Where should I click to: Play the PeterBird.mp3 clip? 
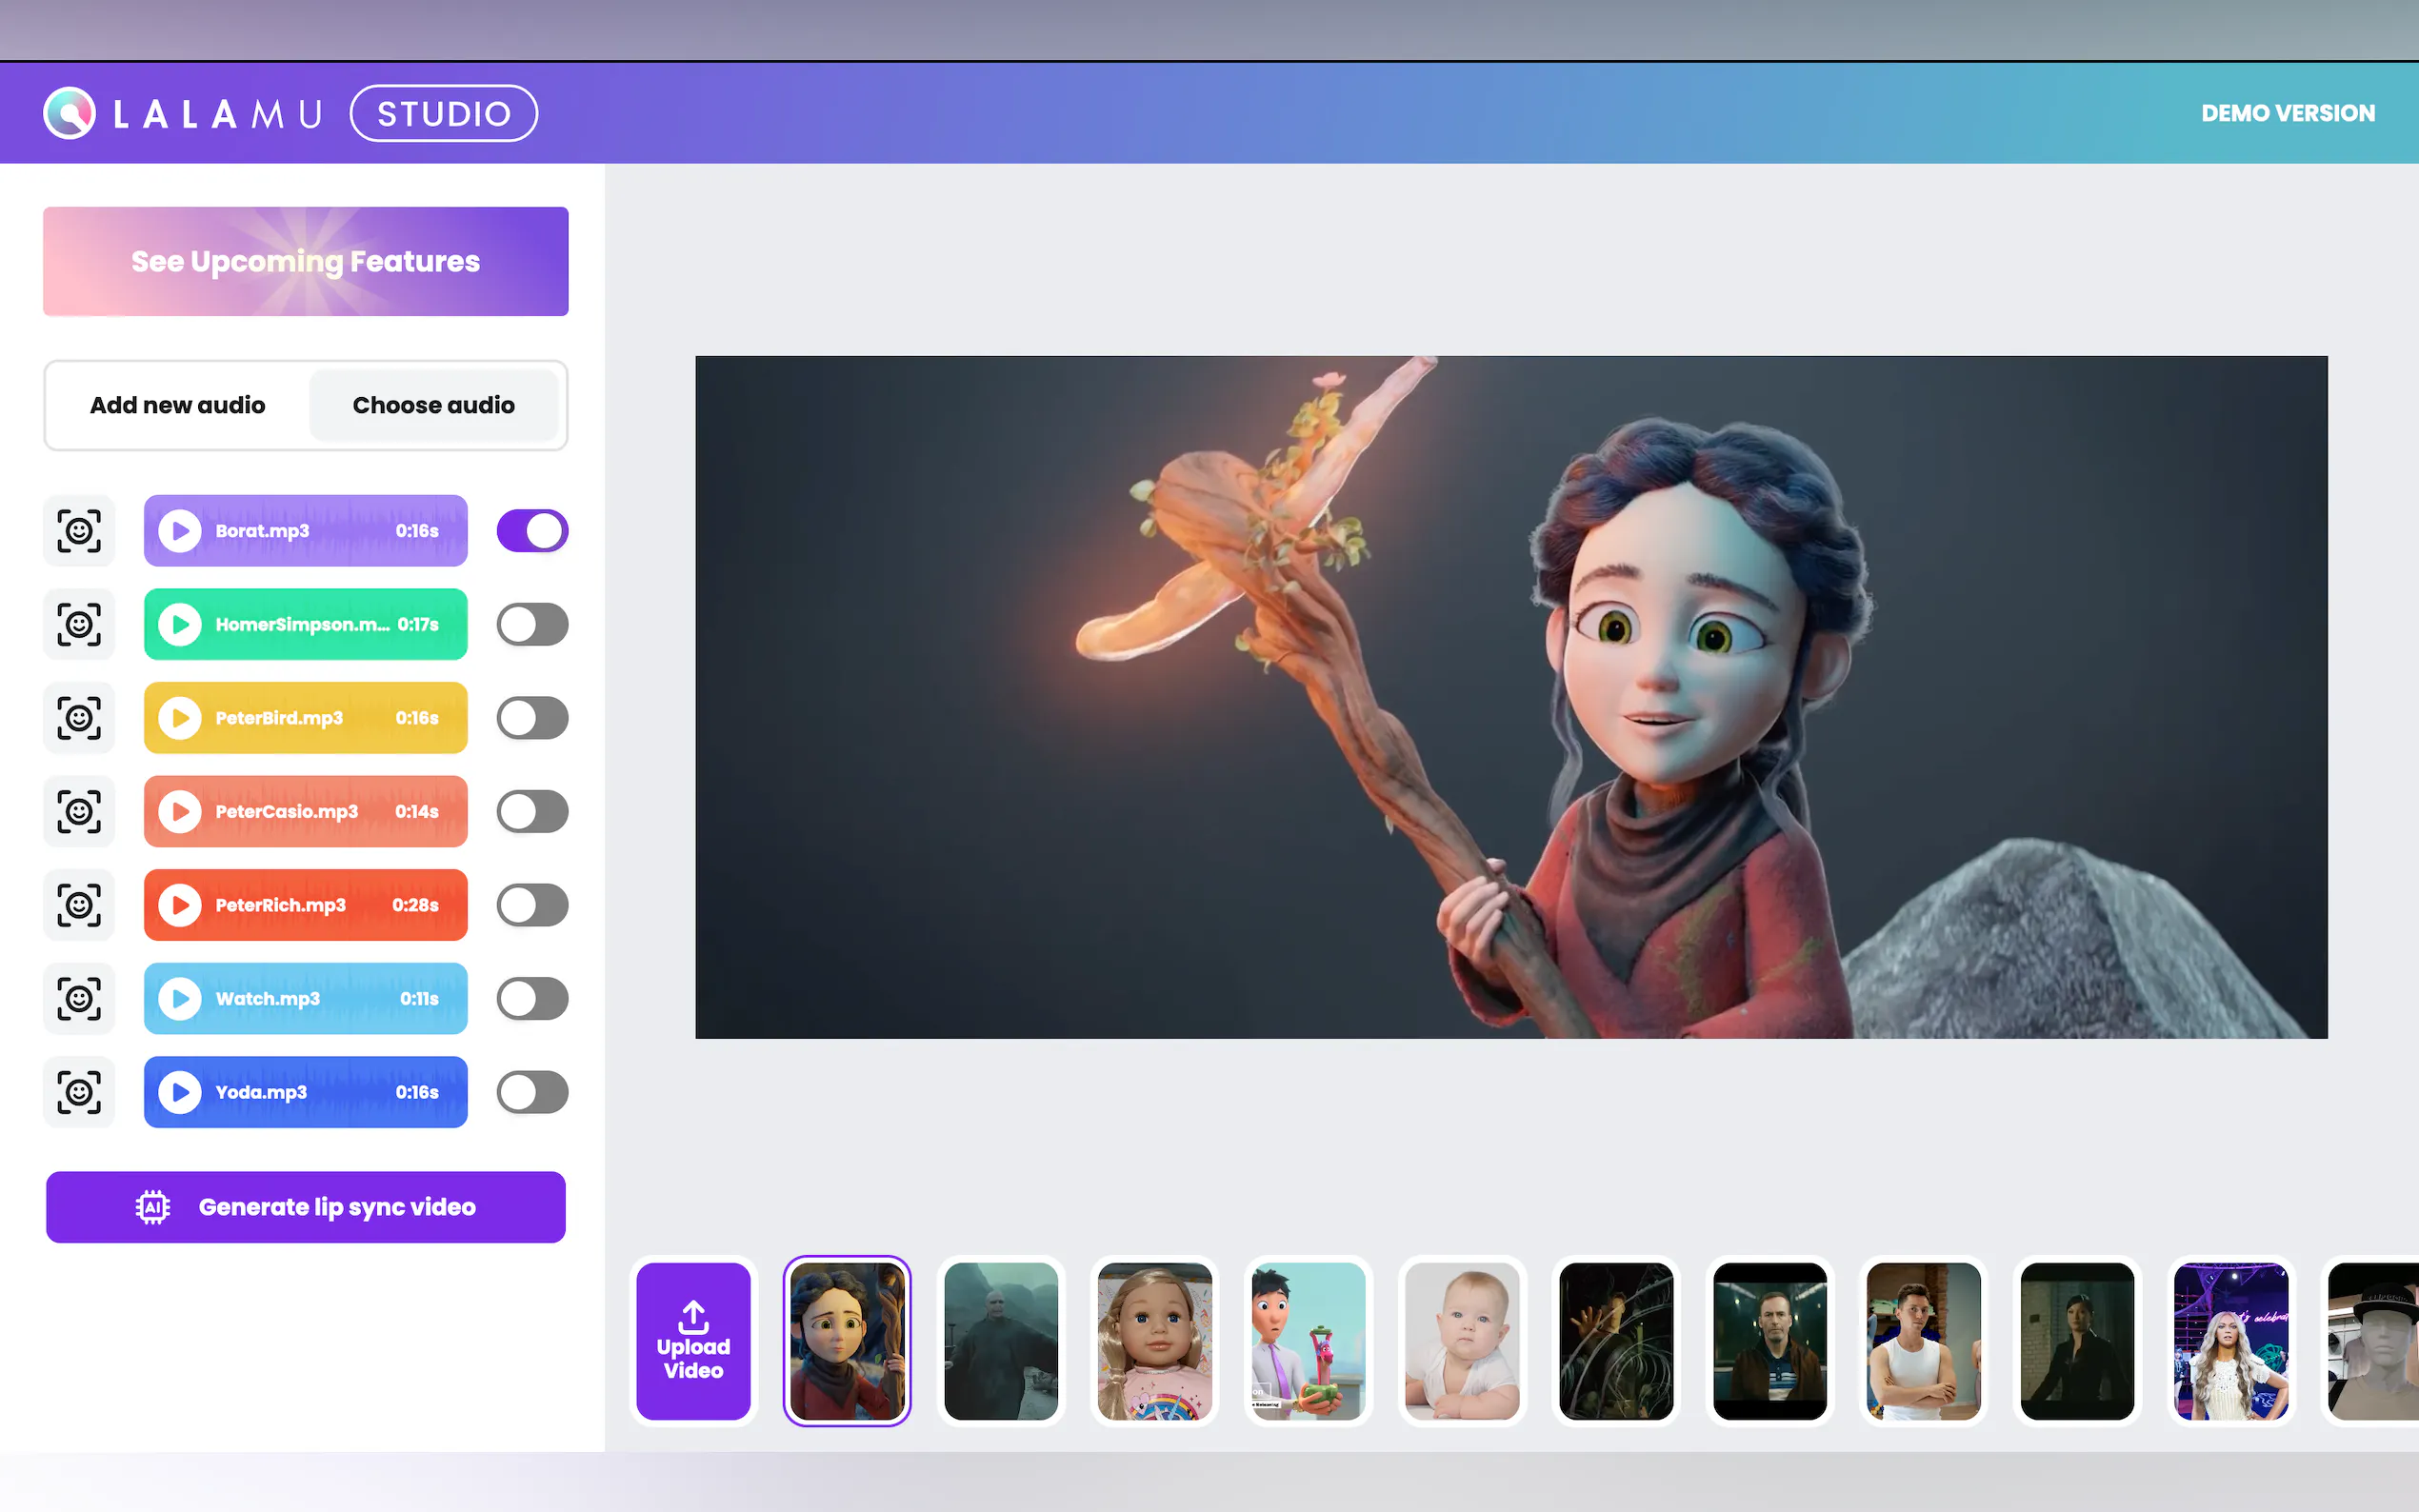click(x=180, y=718)
